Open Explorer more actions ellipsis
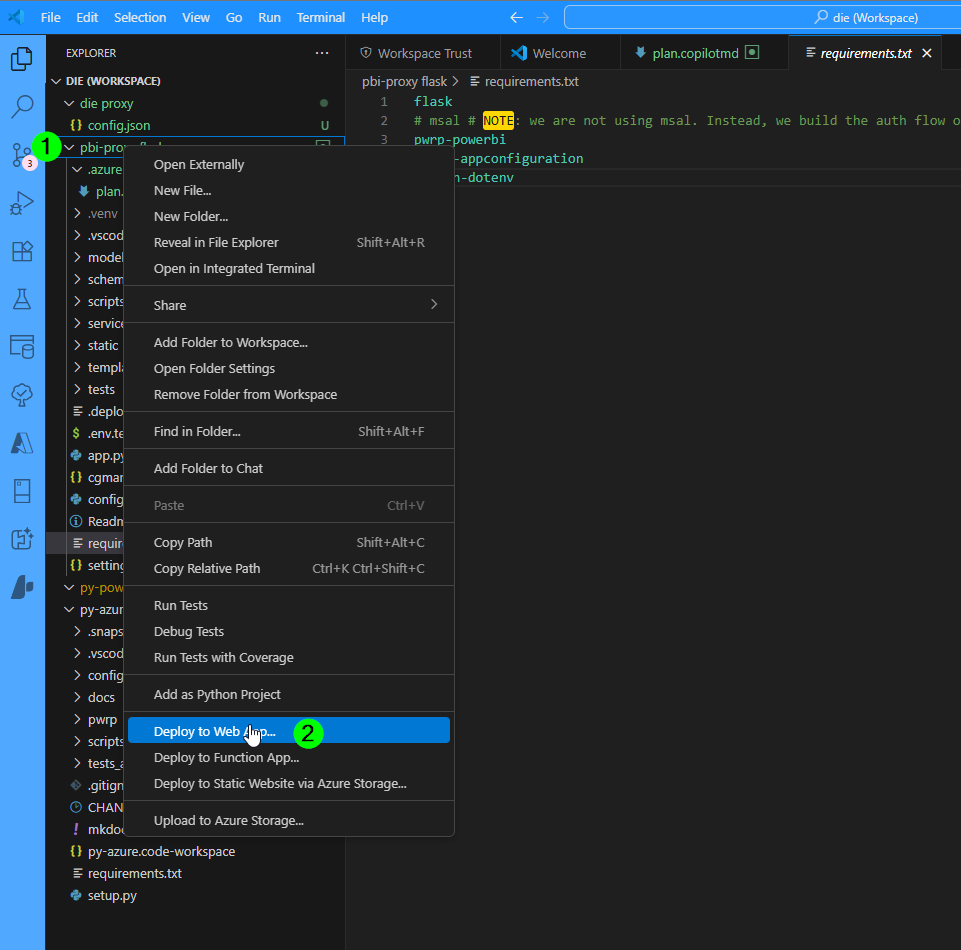The width and height of the screenshot is (961, 950). click(x=322, y=53)
